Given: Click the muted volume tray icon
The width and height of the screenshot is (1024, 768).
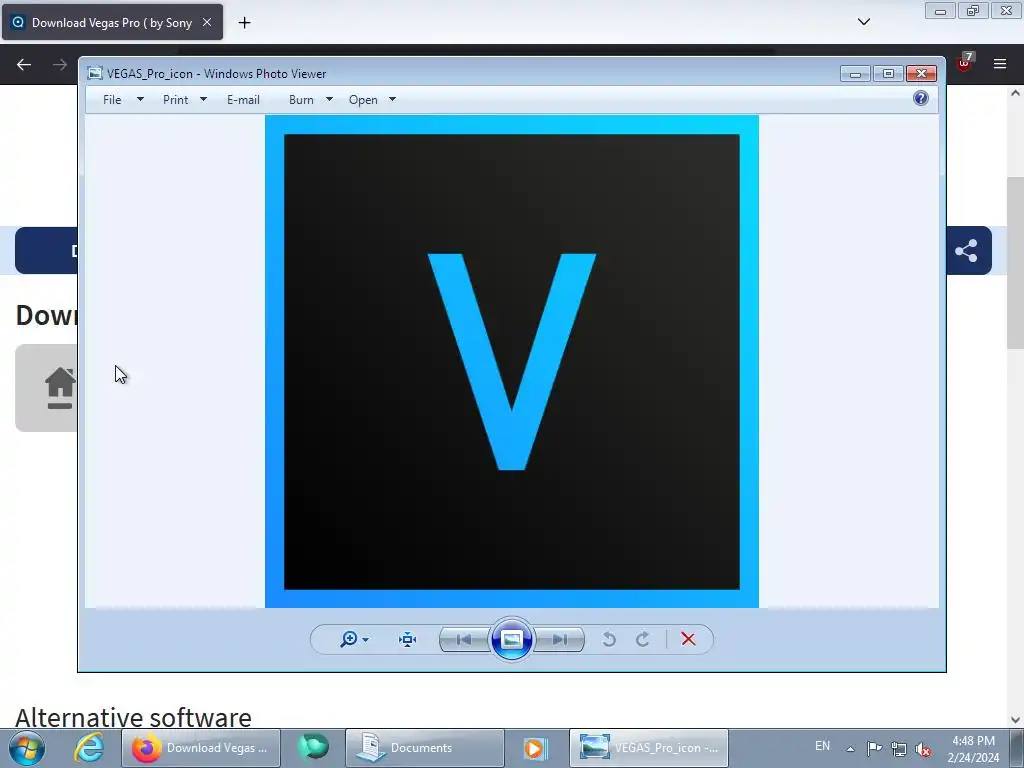Looking at the screenshot, I should [x=923, y=749].
